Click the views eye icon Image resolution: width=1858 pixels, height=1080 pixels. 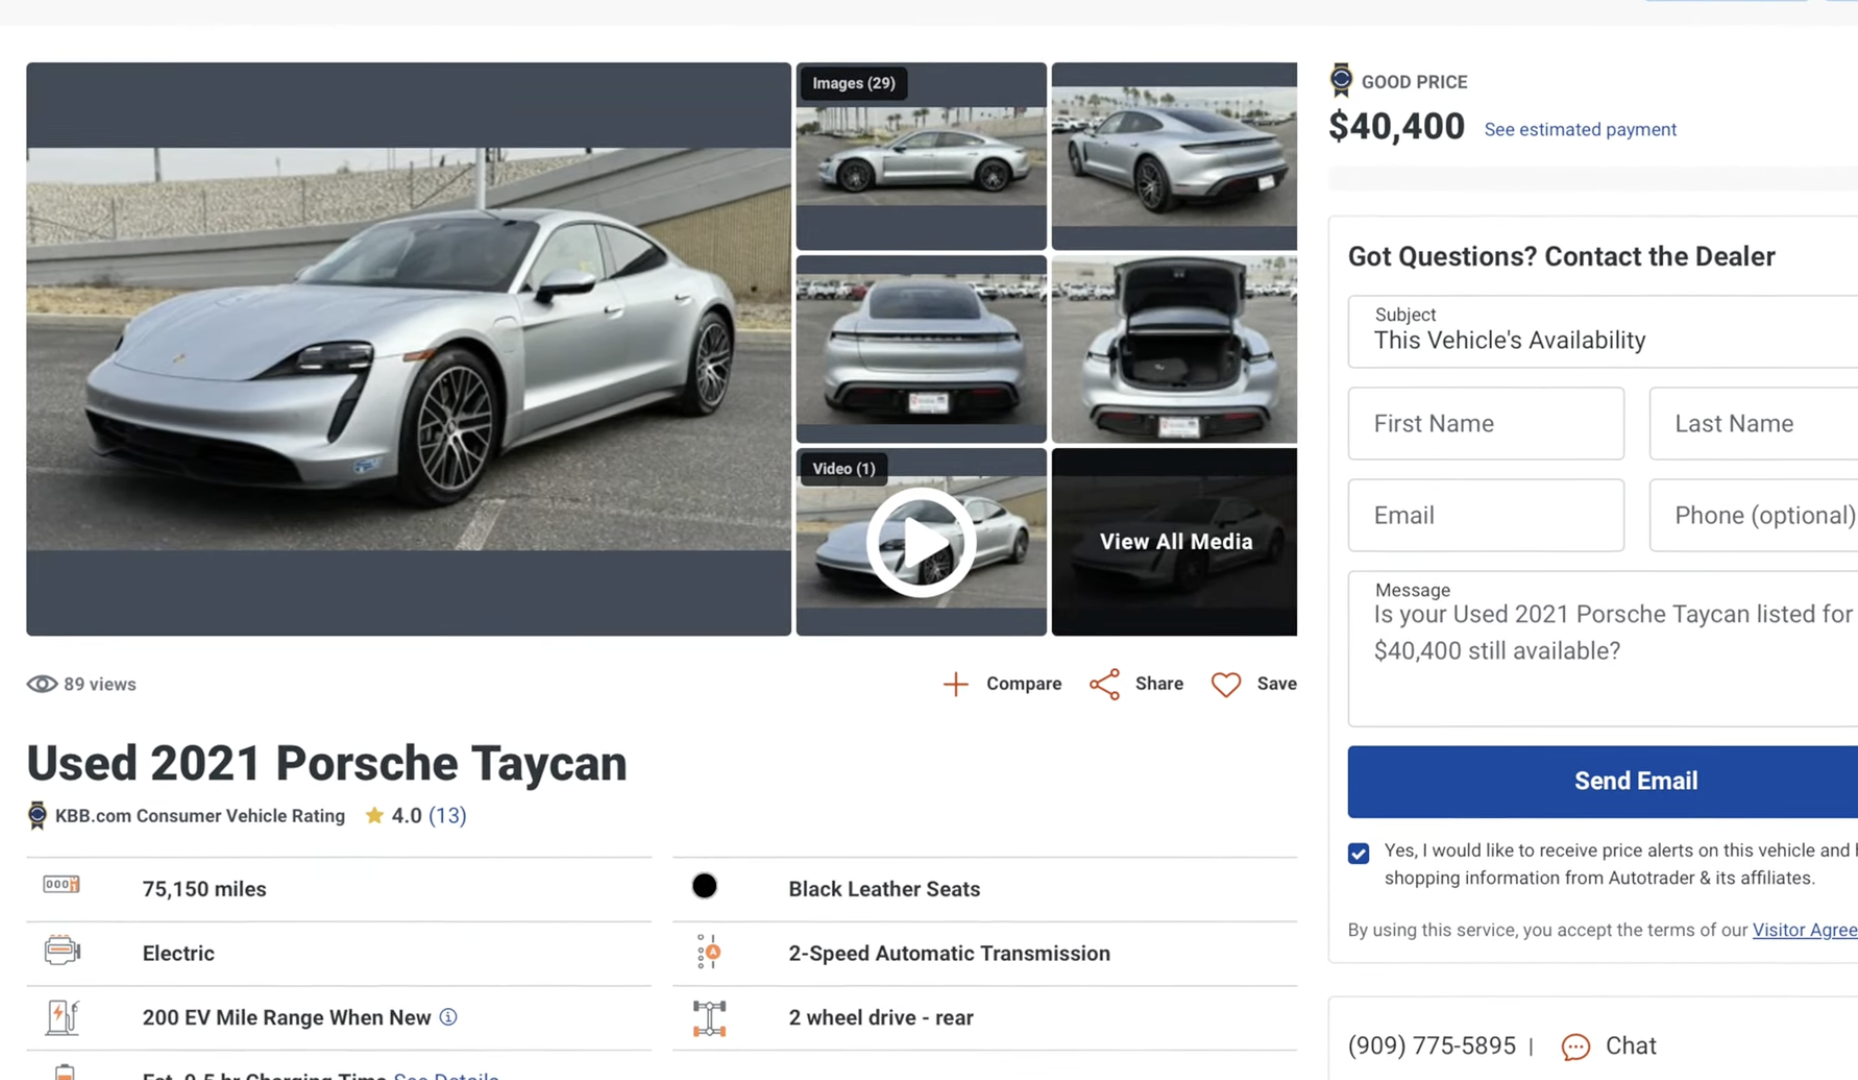[x=41, y=684]
